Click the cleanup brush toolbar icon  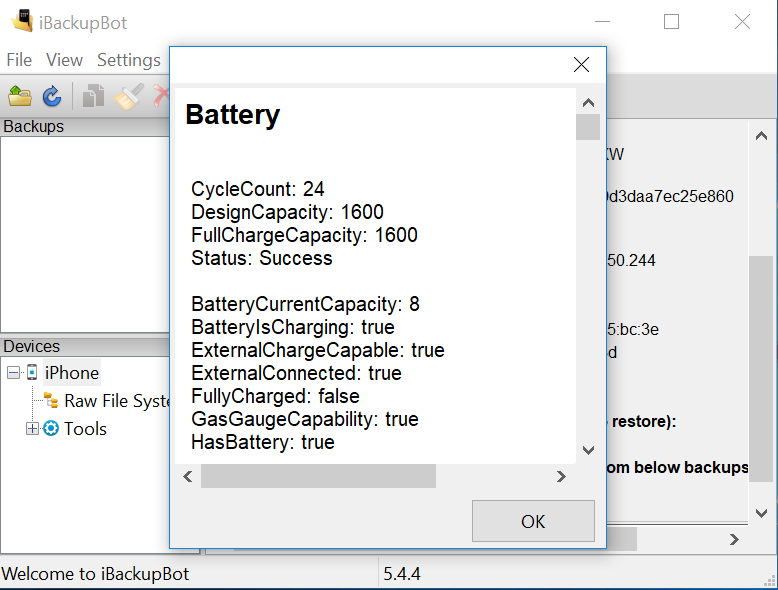coord(129,96)
